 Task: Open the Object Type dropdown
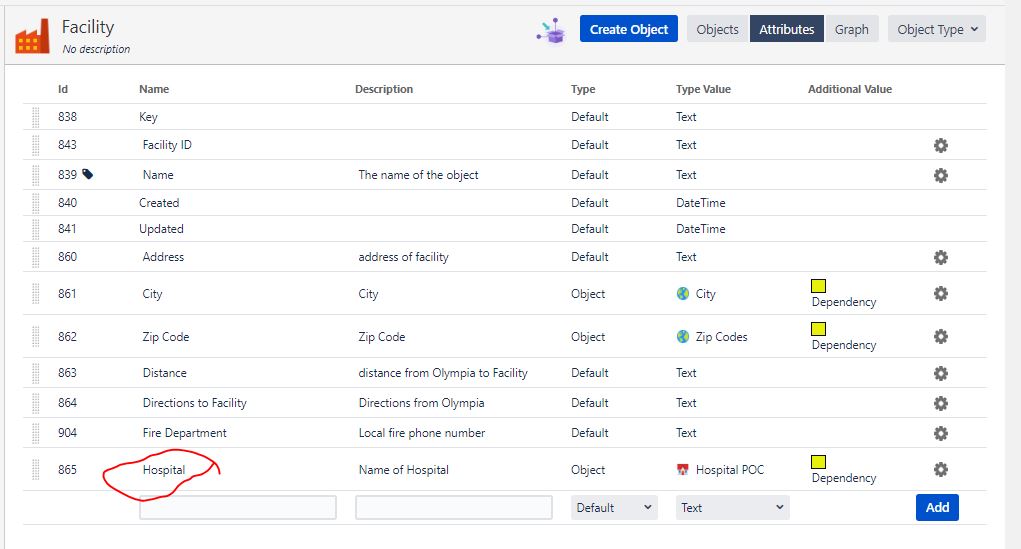936,29
